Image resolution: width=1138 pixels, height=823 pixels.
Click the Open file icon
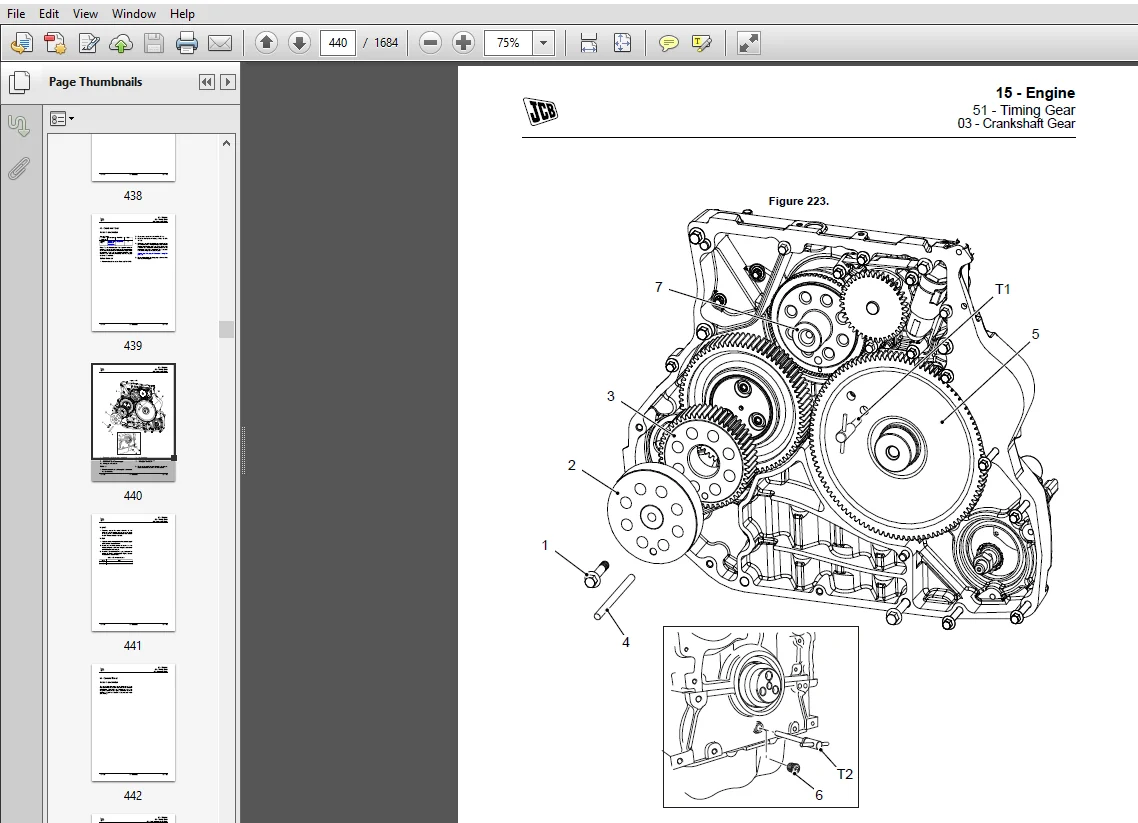[22, 44]
